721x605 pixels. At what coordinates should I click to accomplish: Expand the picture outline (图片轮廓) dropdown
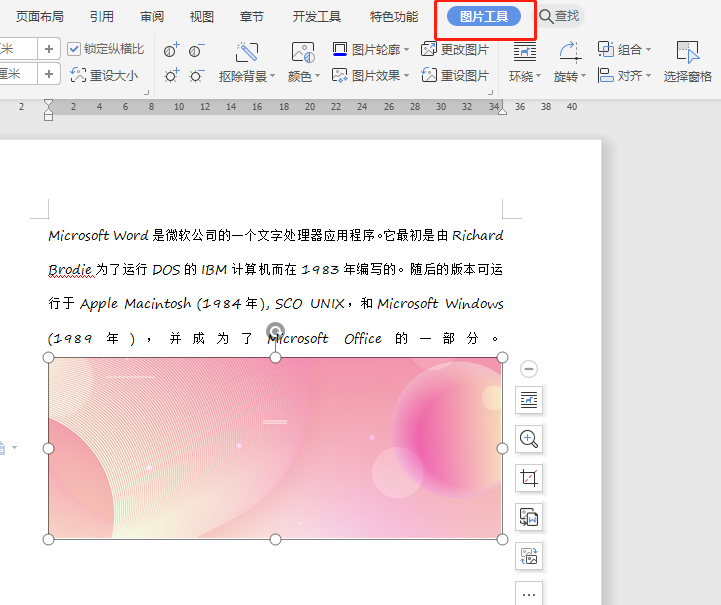pos(371,49)
